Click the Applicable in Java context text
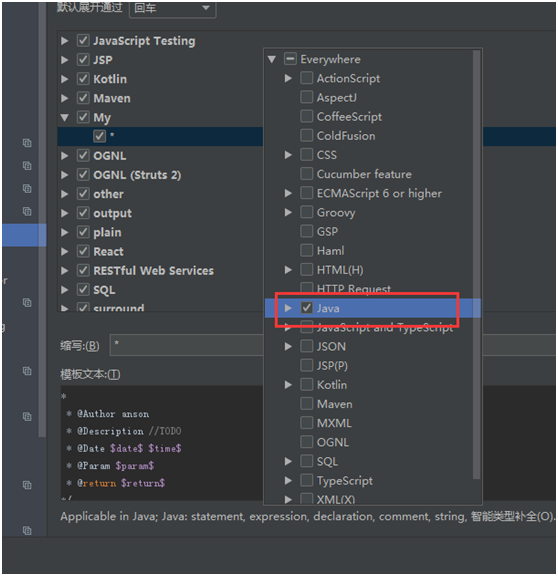Image resolution: width=558 pixels, height=576 pixels. point(307,516)
